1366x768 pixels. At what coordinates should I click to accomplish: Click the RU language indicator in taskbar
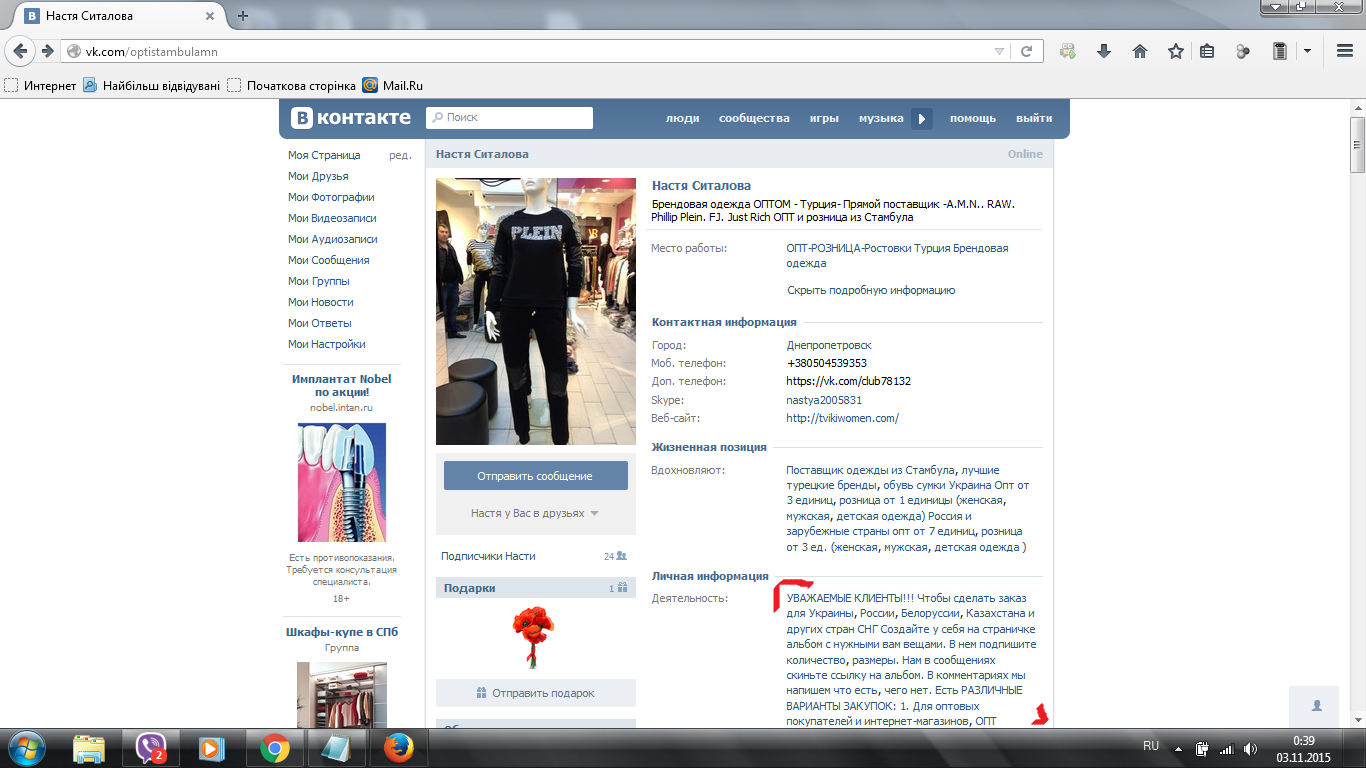click(x=1151, y=746)
